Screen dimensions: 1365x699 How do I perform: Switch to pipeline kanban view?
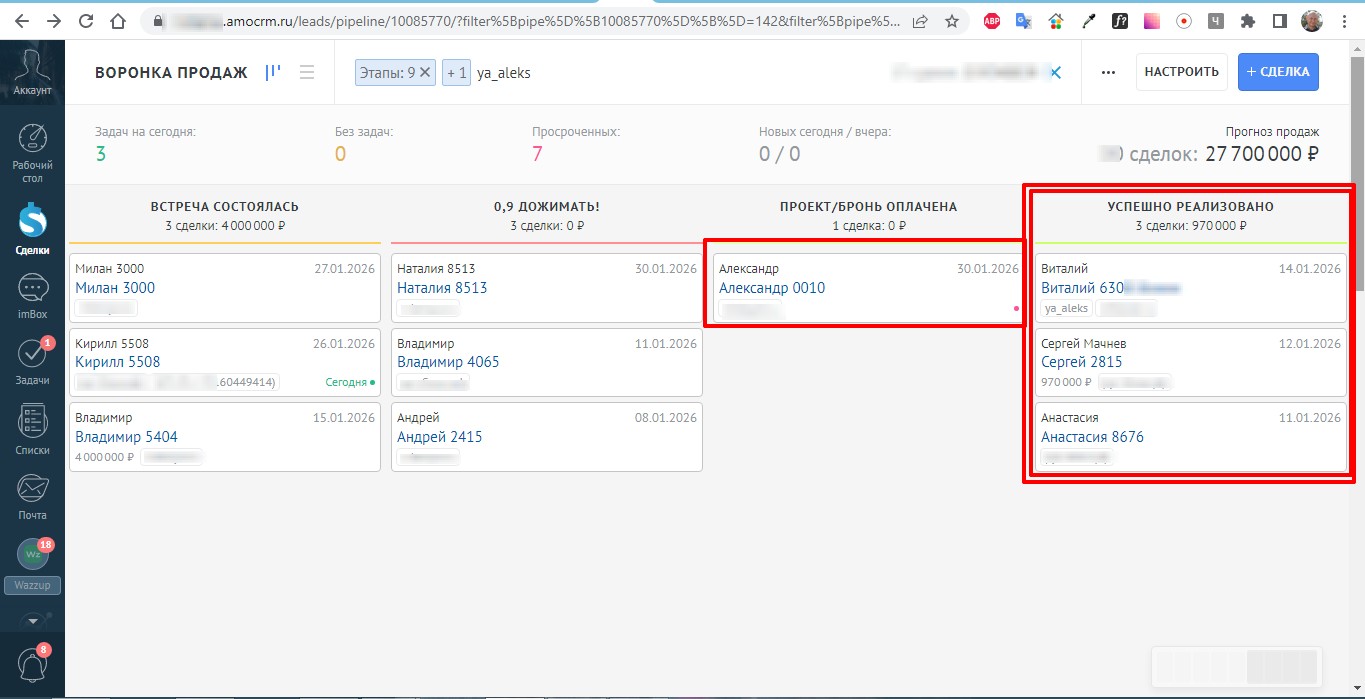(x=273, y=72)
